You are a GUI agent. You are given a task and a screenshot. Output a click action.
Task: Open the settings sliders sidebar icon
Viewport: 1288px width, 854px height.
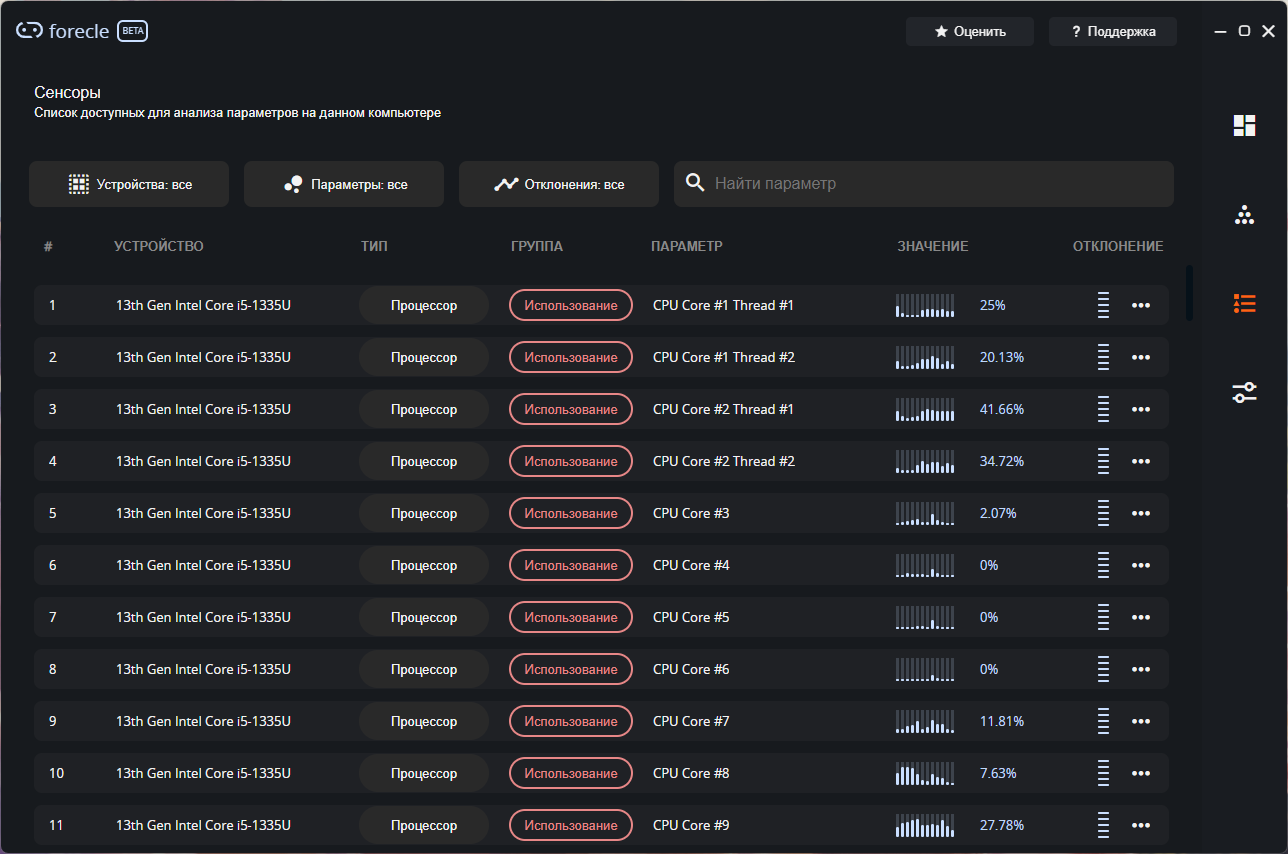[1244, 392]
